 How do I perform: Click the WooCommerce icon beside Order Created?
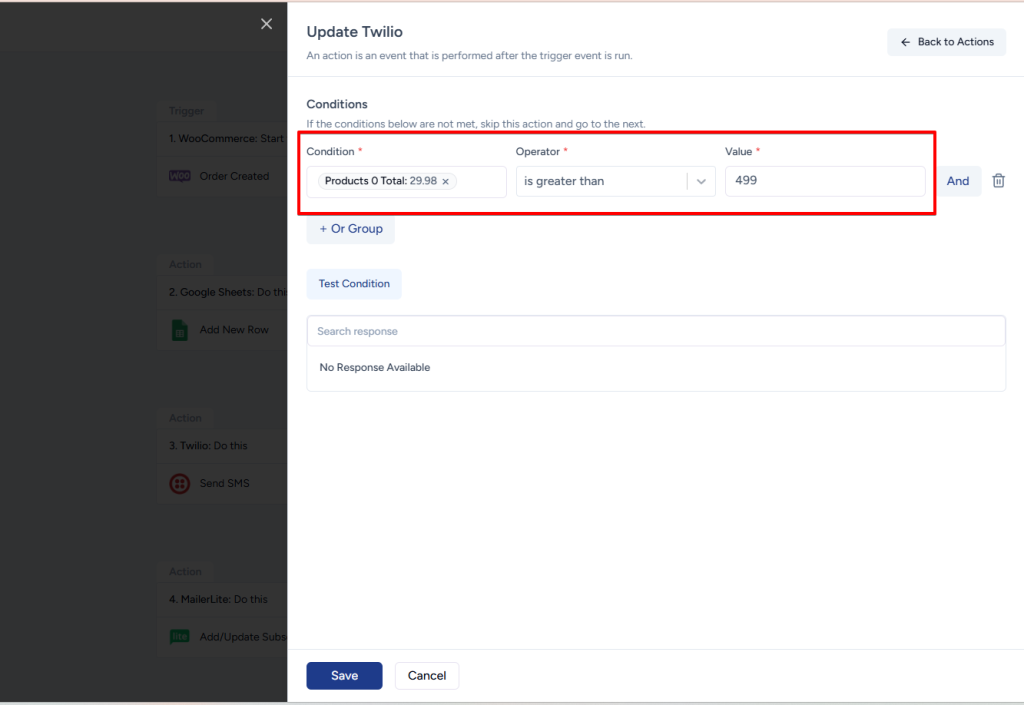pos(180,176)
